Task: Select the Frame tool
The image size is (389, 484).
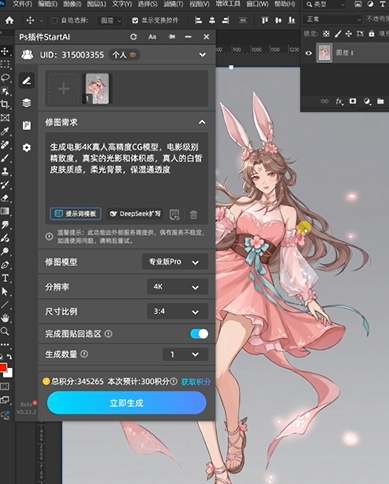Action: click(5, 118)
